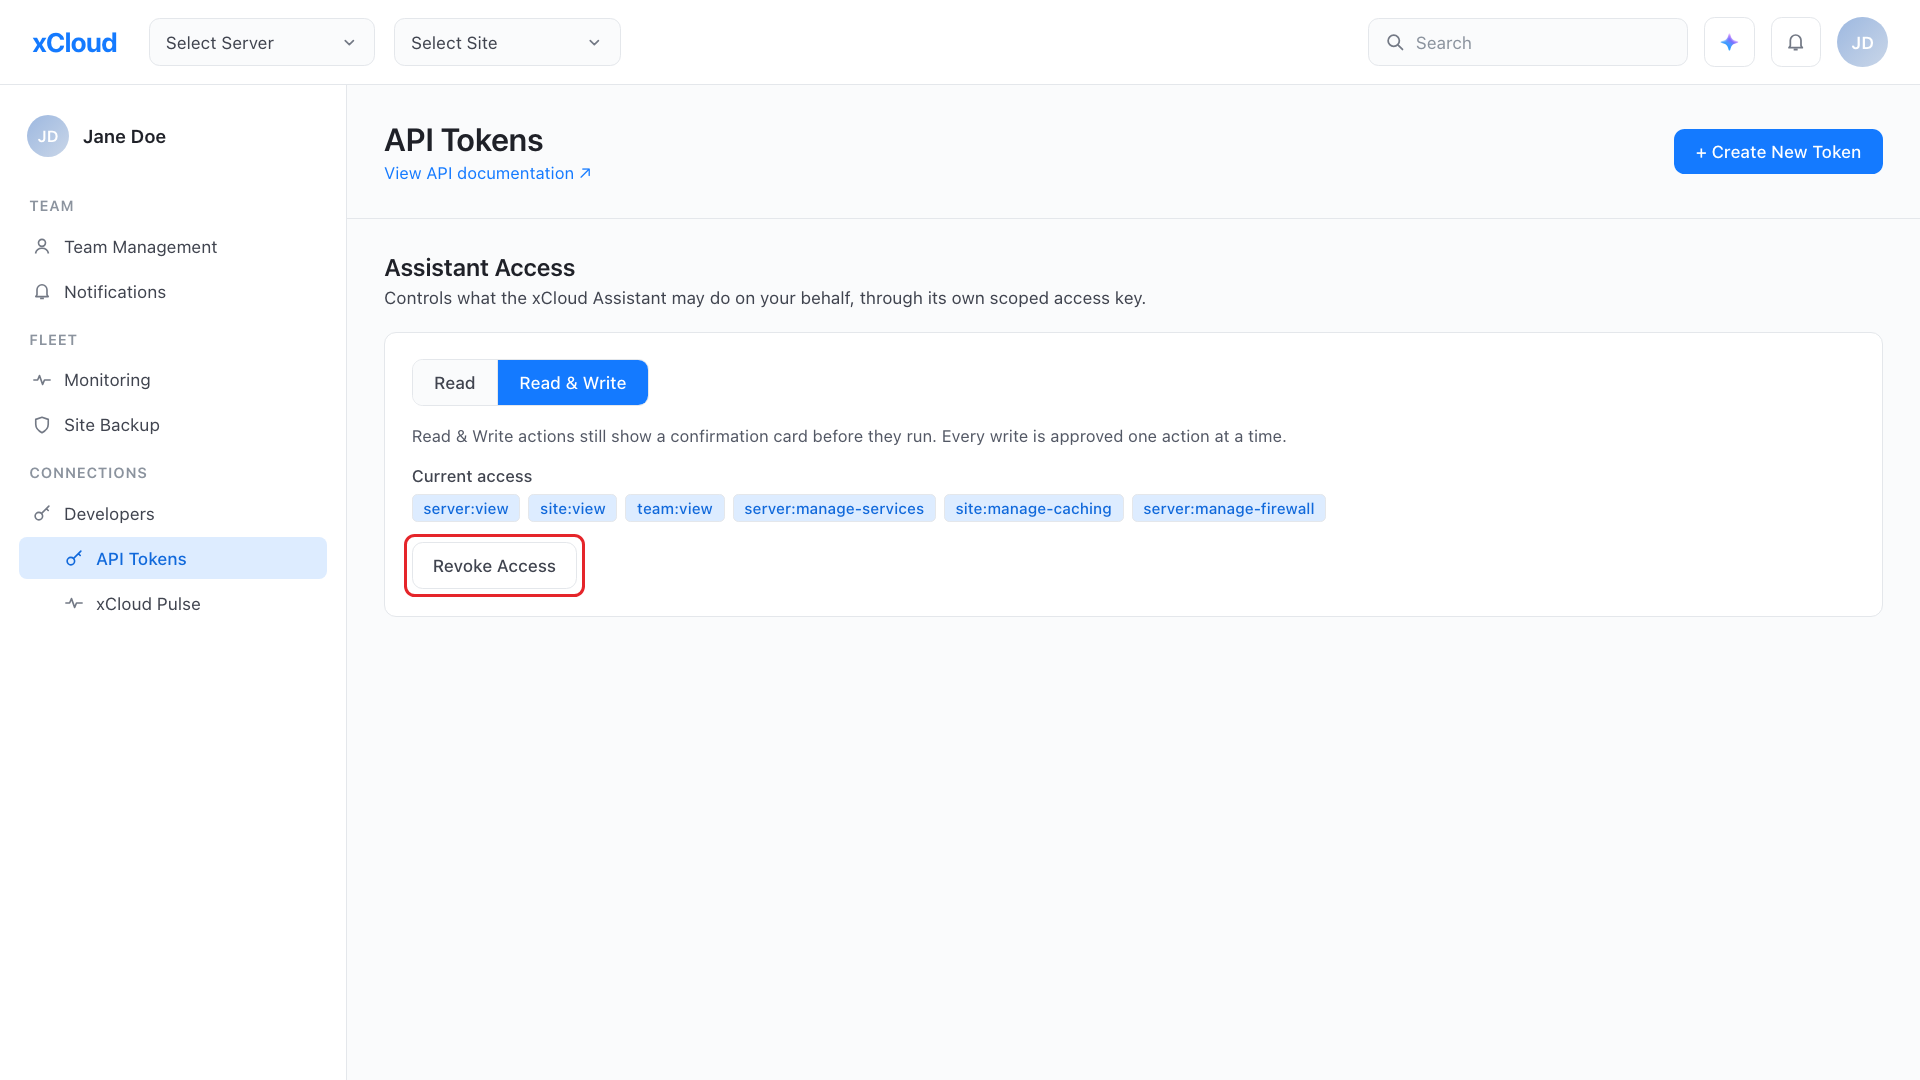Open Team Management page
The width and height of the screenshot is (1920, 1080).
pos(173,247)
